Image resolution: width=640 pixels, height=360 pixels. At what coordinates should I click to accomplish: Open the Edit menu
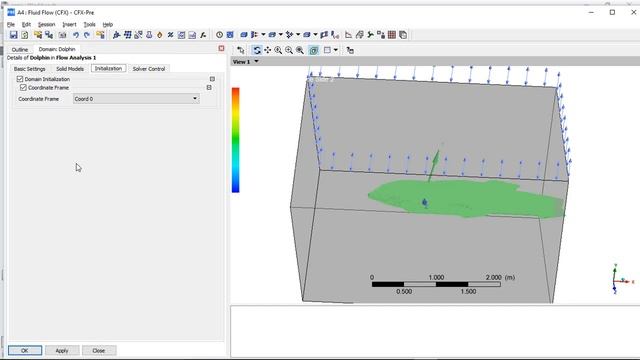(27, 24)
